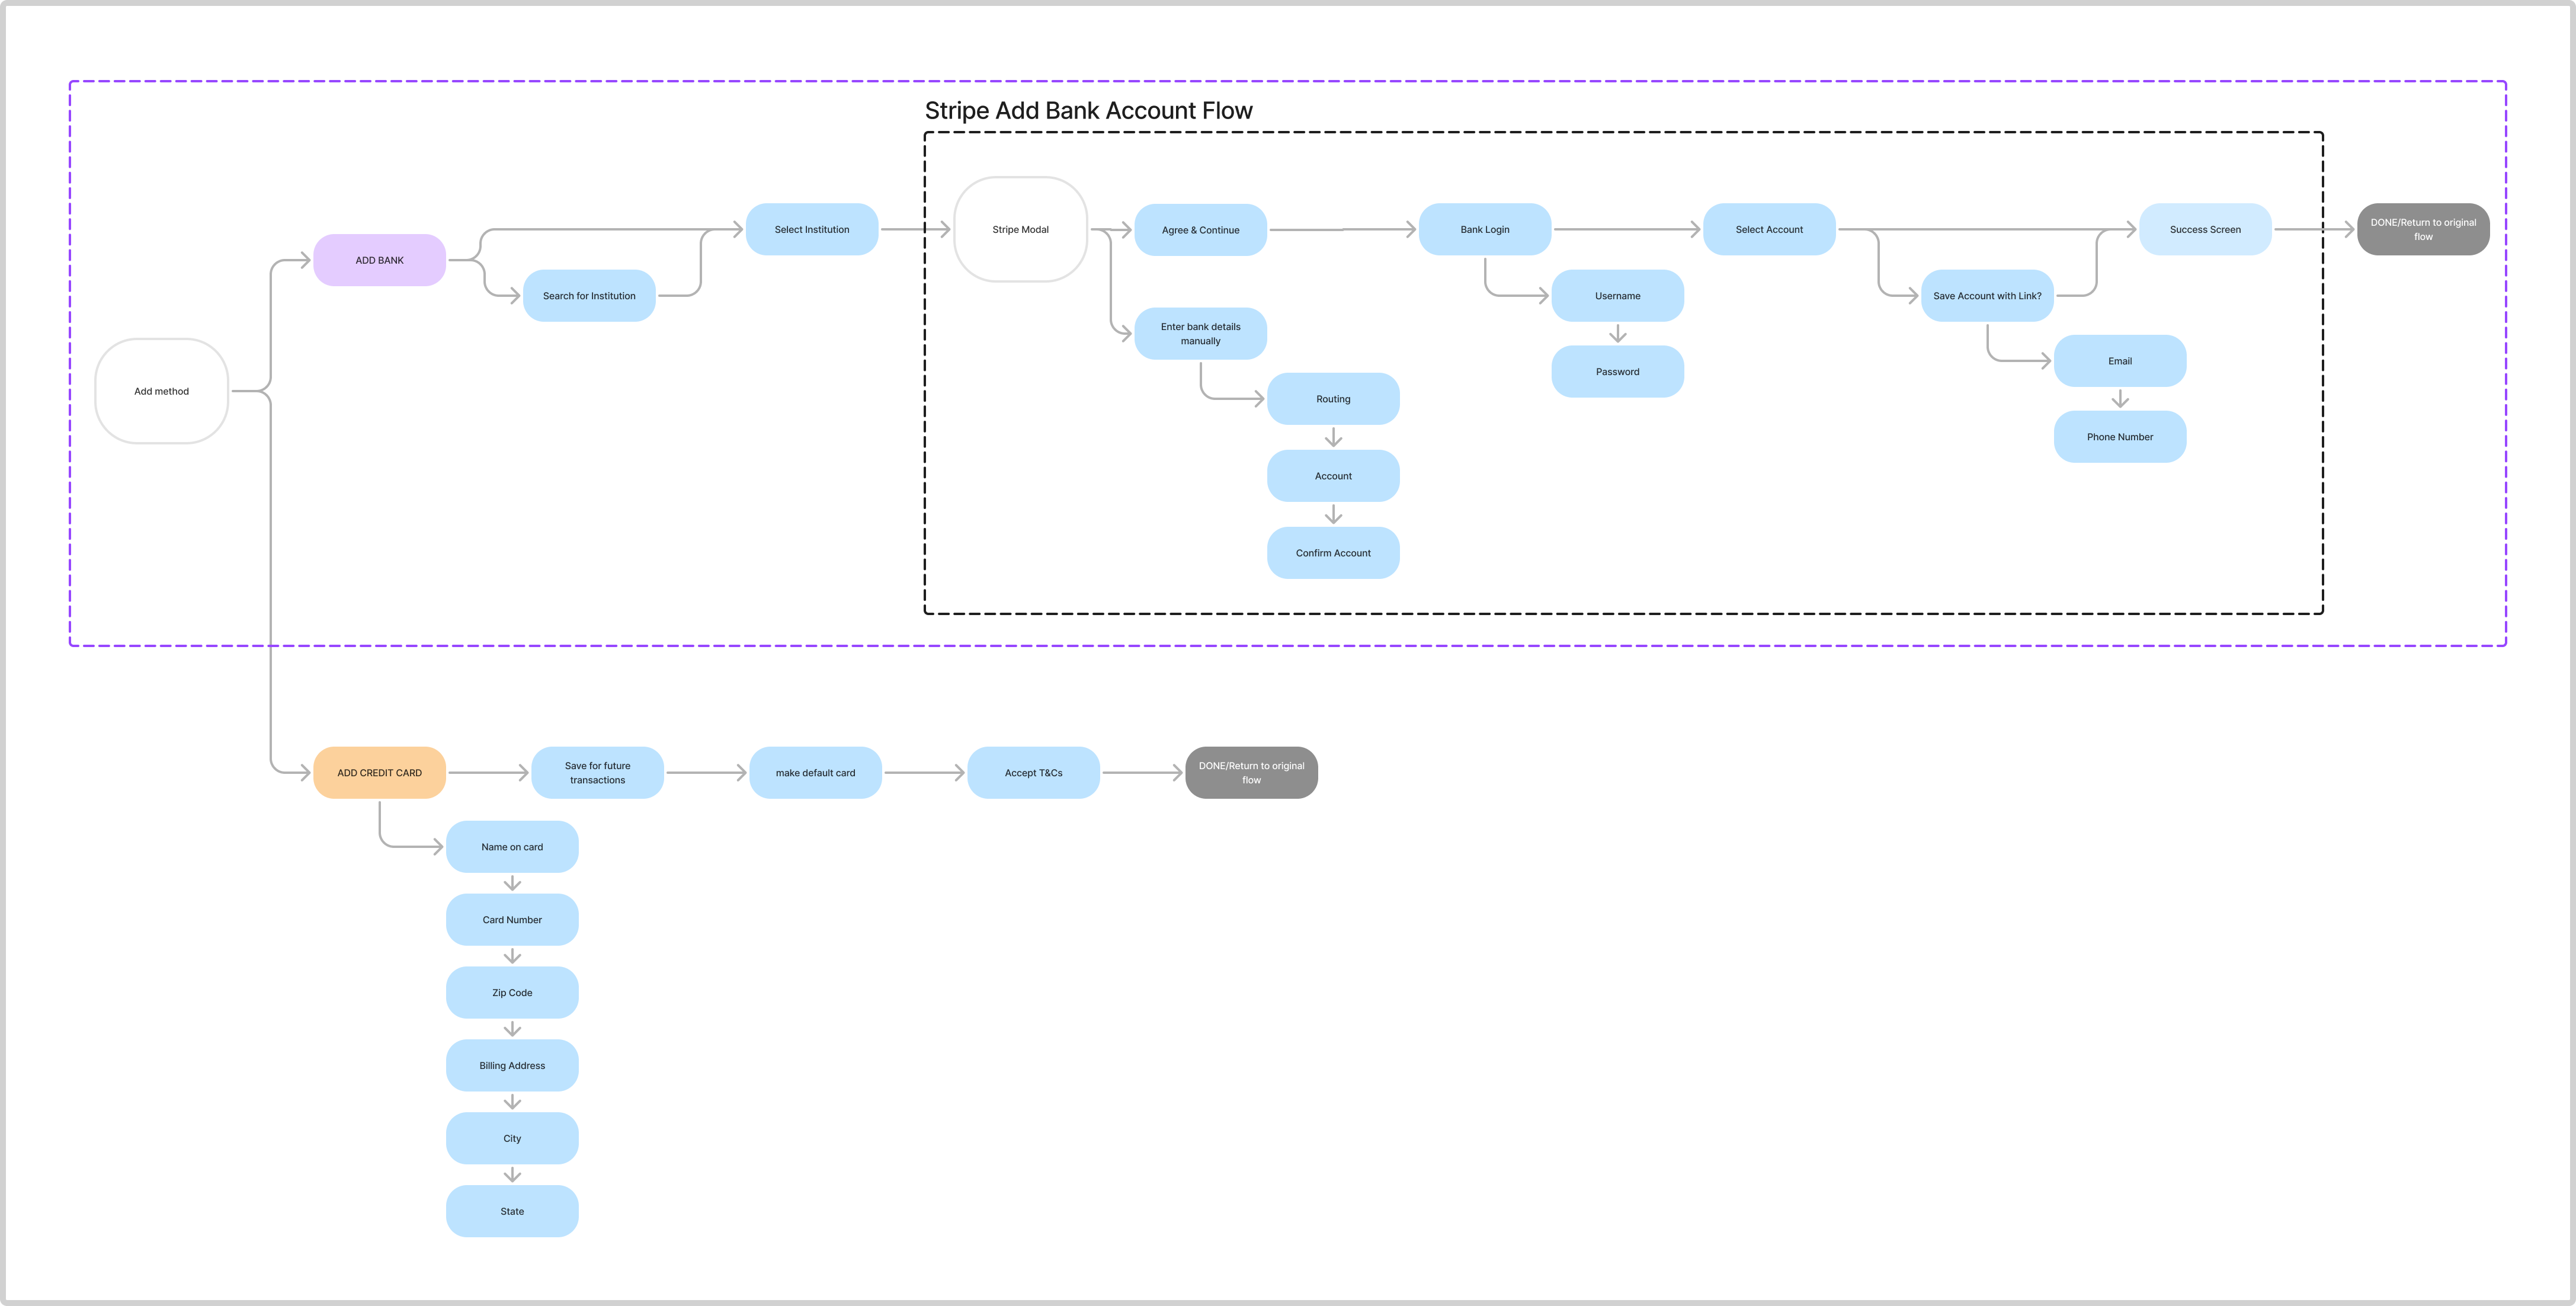Select the Account node under Routing

pyautogui.click(x=1333, y=476)
